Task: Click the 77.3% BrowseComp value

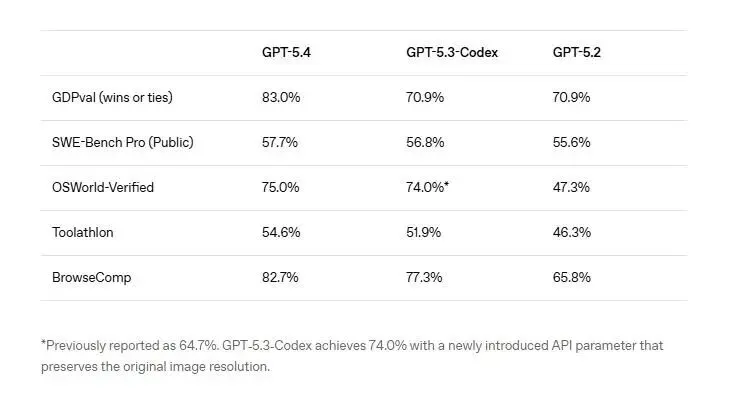Action: [424, 277]
